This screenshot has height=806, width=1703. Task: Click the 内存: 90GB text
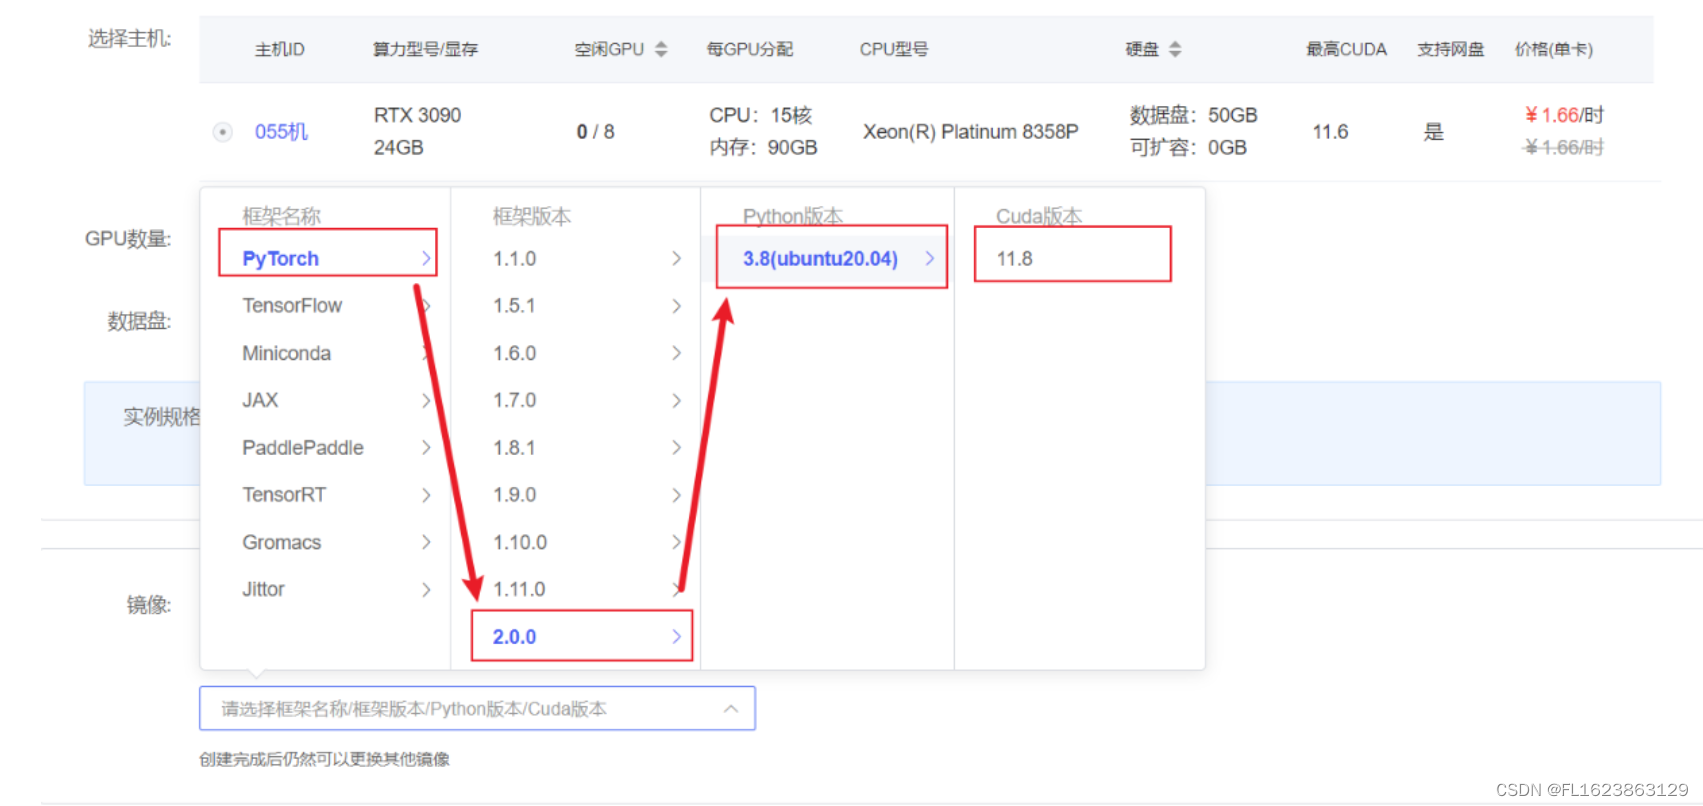[763, 147]
